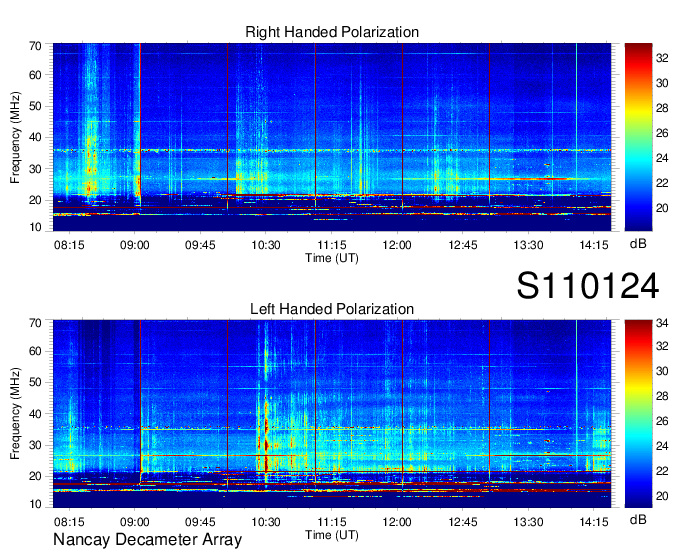
Task: Click the '70' frequency tick of Right Handed plot
Action: click(35, 46)
